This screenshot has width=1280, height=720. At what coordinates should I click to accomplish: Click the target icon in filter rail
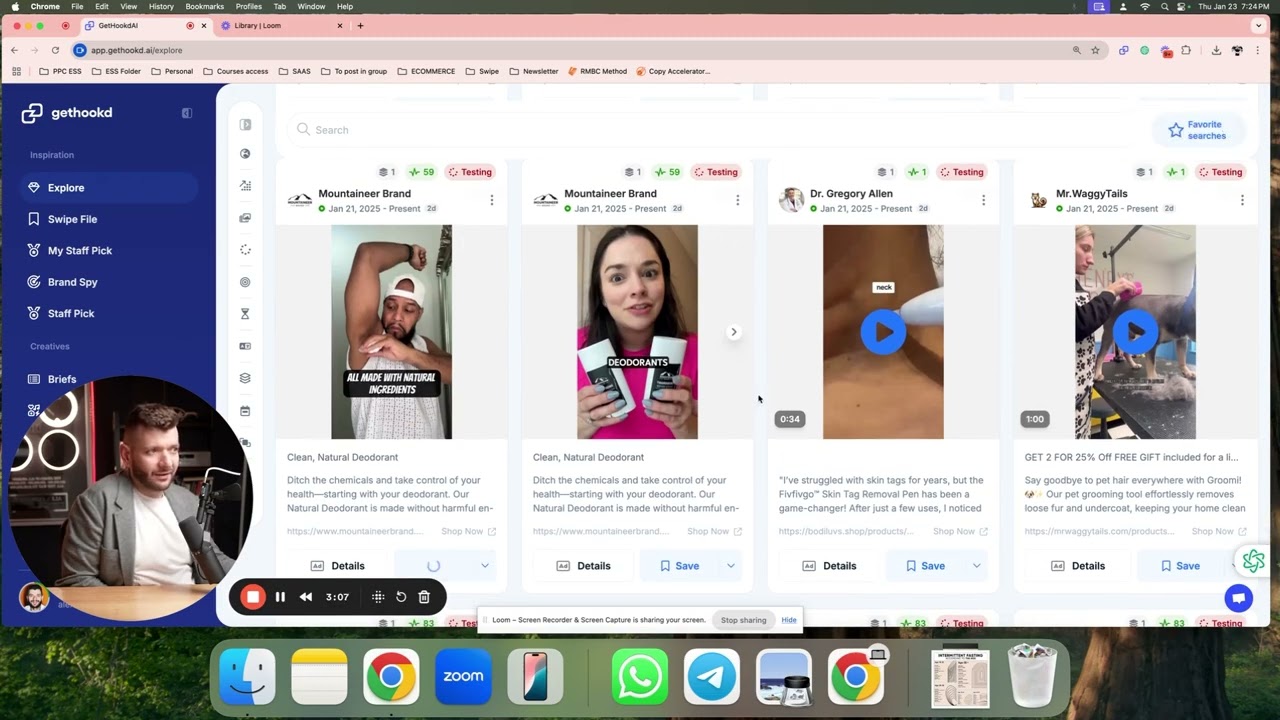[245, 282]
